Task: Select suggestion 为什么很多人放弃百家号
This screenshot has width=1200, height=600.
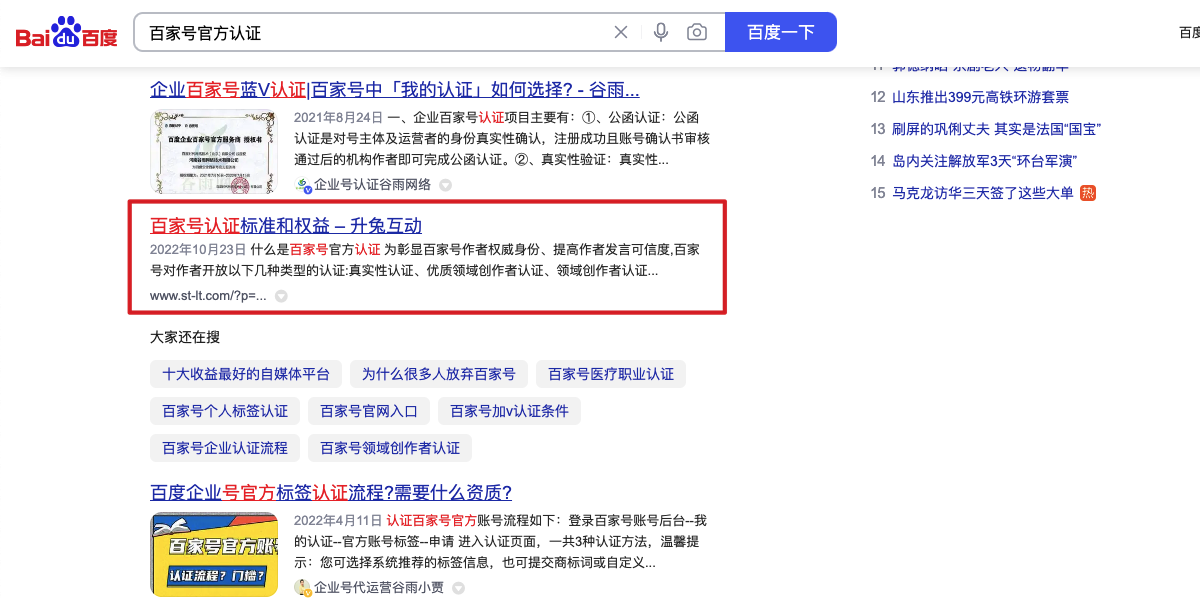Action: [x=439, y=374]
